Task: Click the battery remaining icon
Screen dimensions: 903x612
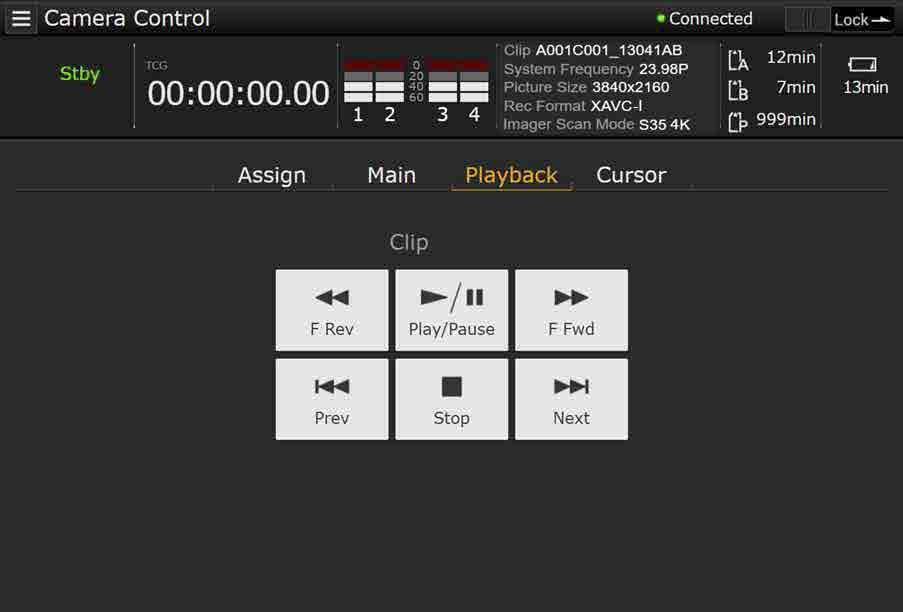Action: pos(862,64)
